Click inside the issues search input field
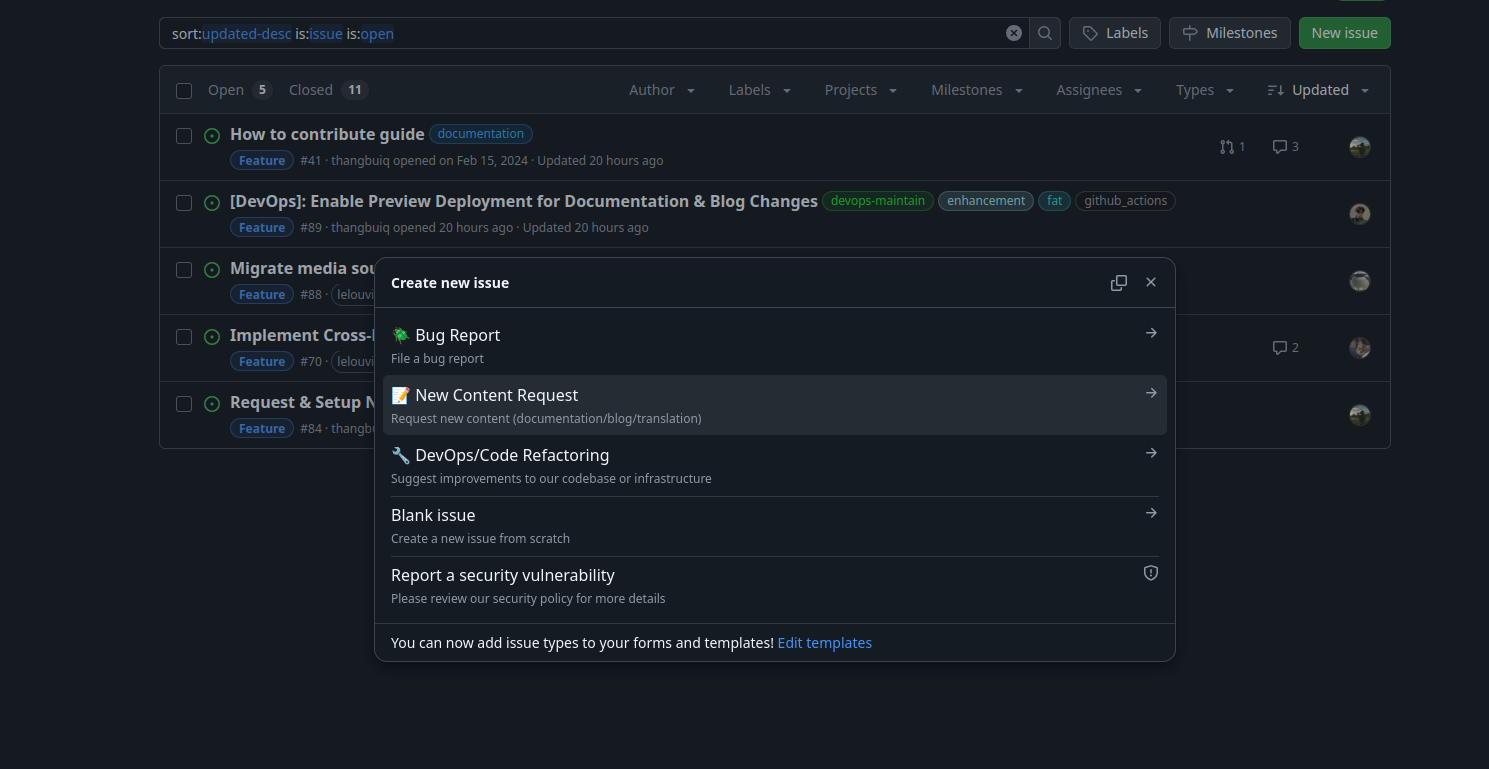 click(x=600, y=33)
